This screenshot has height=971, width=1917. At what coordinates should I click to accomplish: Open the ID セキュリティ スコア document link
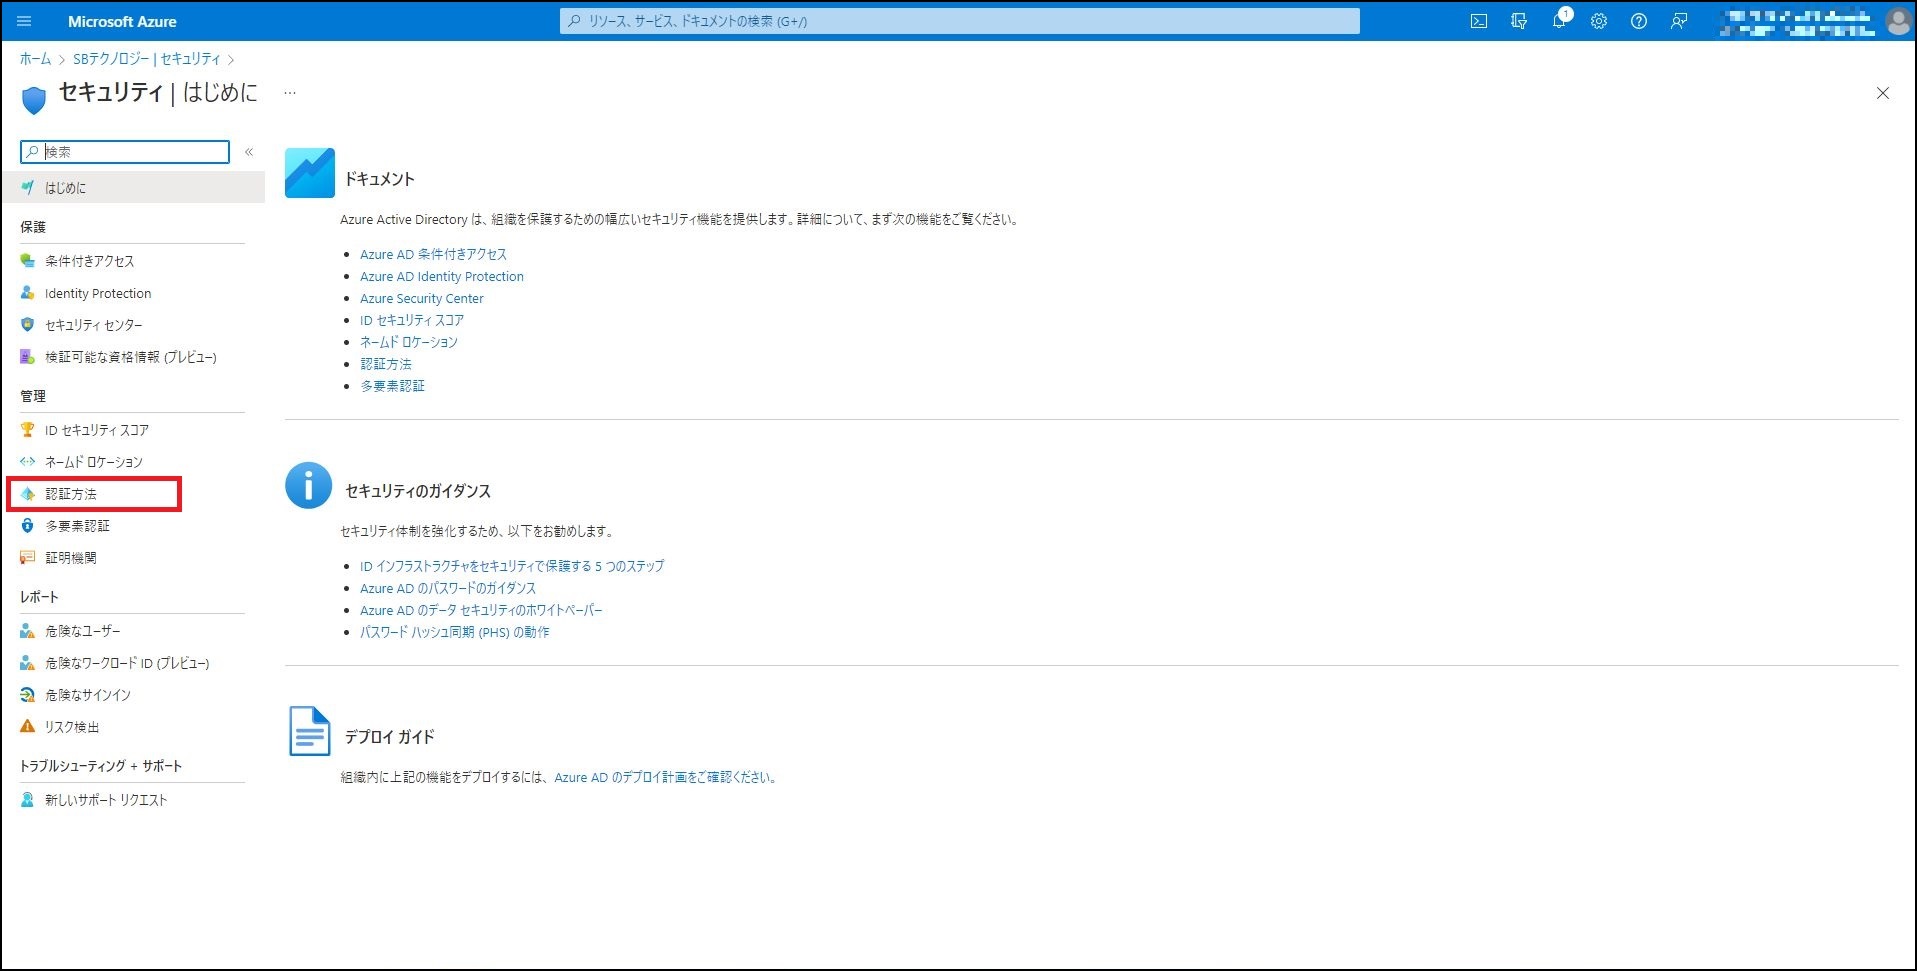click(412, 320)
